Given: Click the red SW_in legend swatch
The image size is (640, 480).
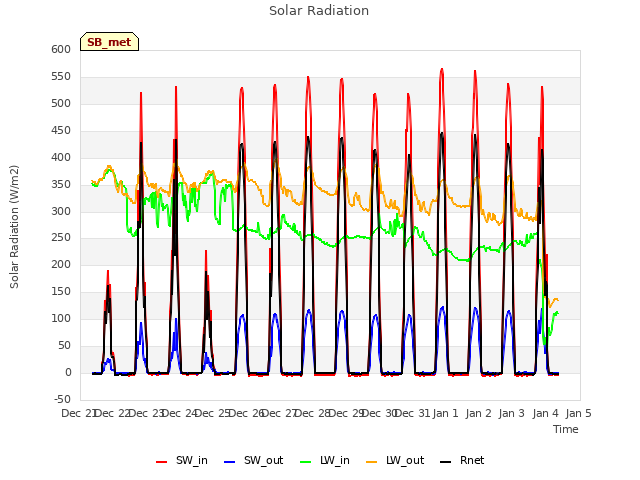Looking at the screenshot, I should (x=162, y=462).
